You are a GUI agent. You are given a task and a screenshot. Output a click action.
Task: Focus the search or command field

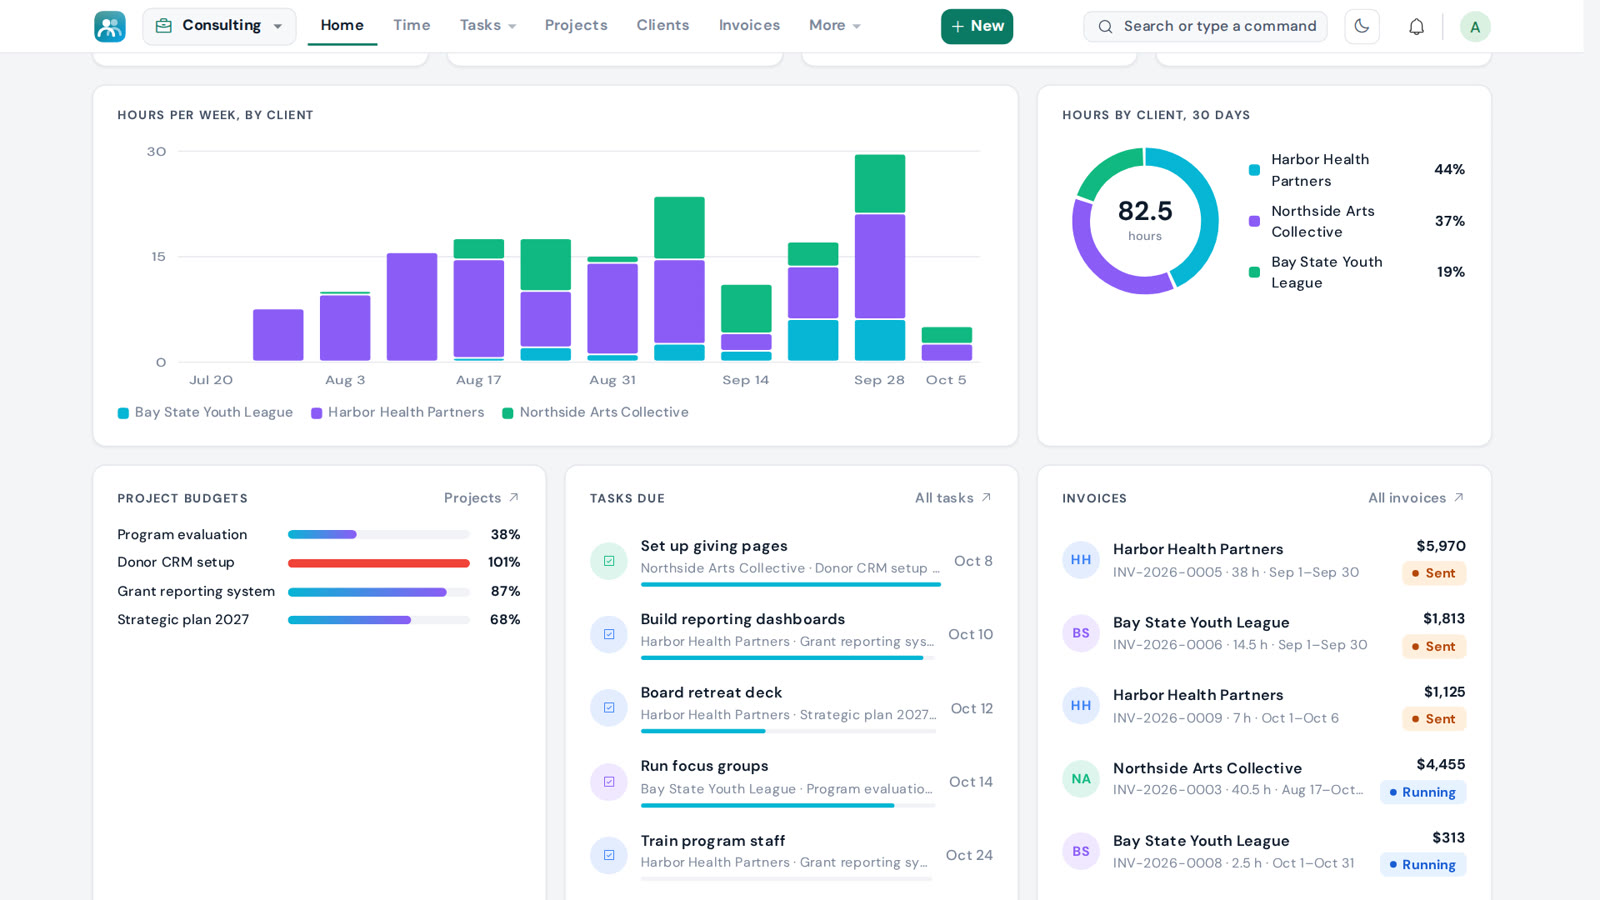(1205, 26)
